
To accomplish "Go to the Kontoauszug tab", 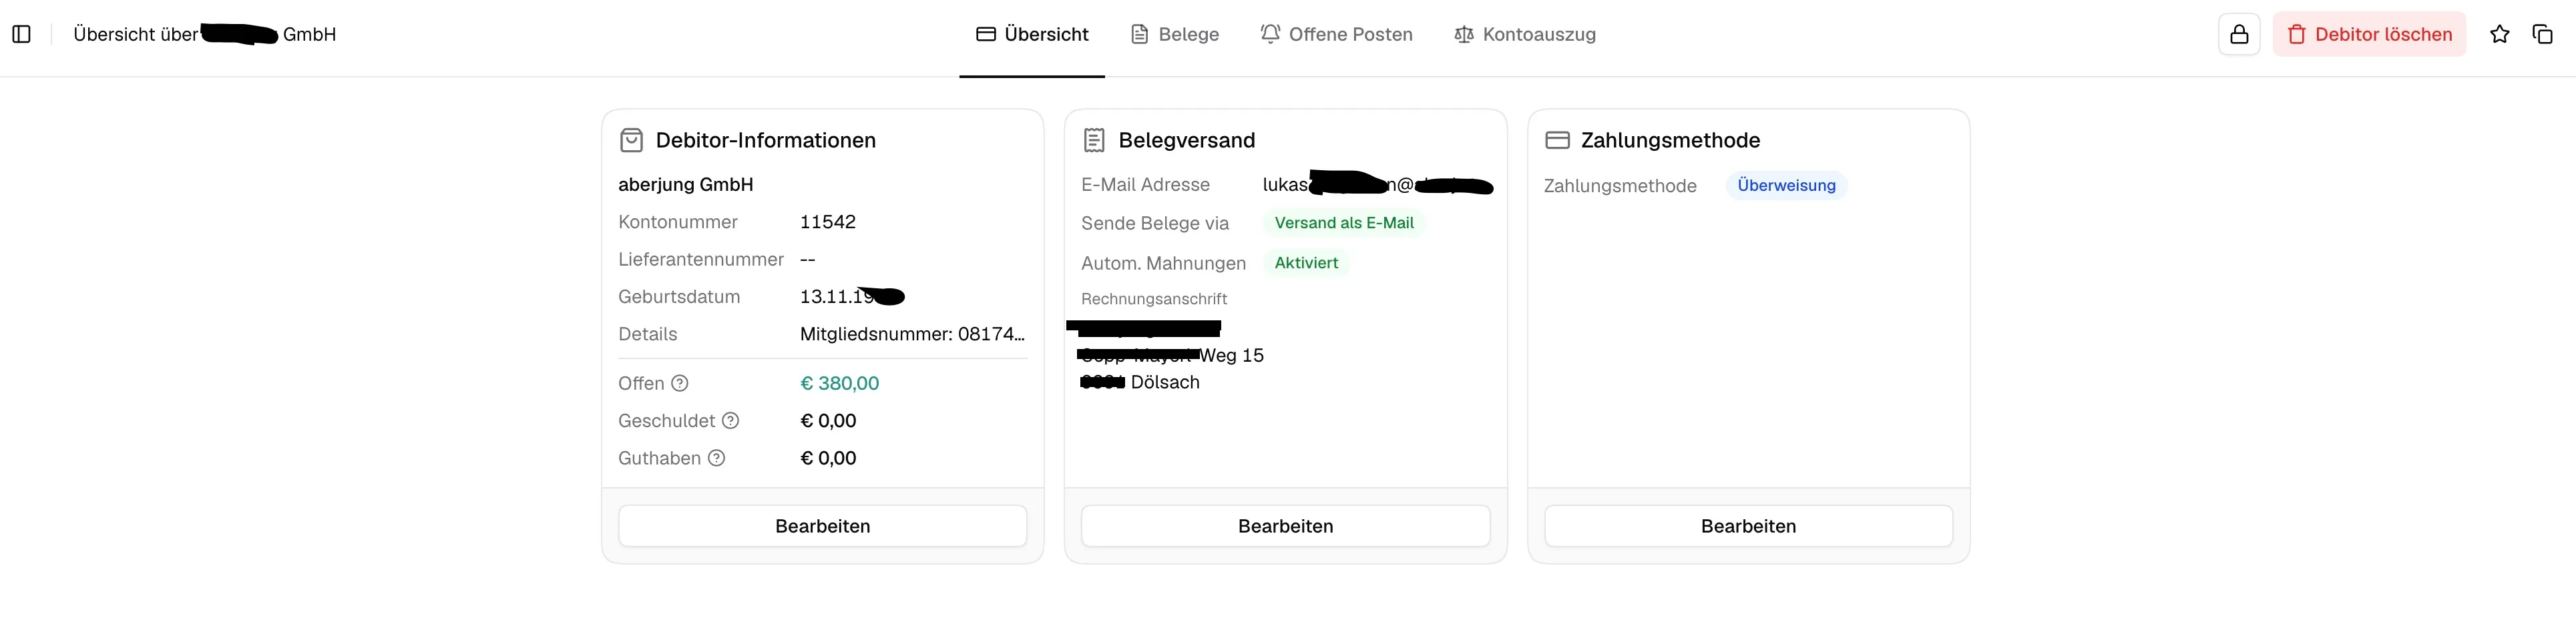I will (x=1525, y=35).
